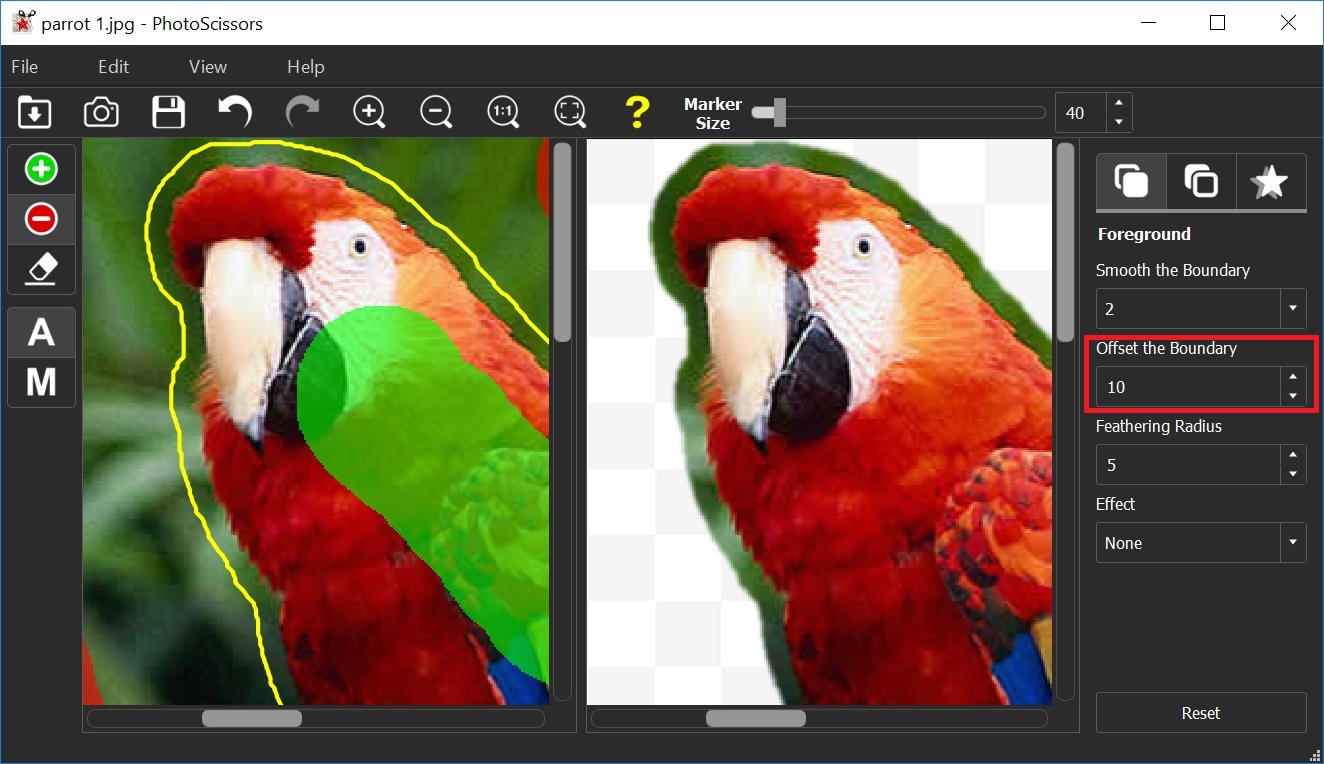Click the Zoom in magnifier icon
Image resolution: width=1324 pixels, height=764 pixels.
pyautogui.click(x=369, y=112)
